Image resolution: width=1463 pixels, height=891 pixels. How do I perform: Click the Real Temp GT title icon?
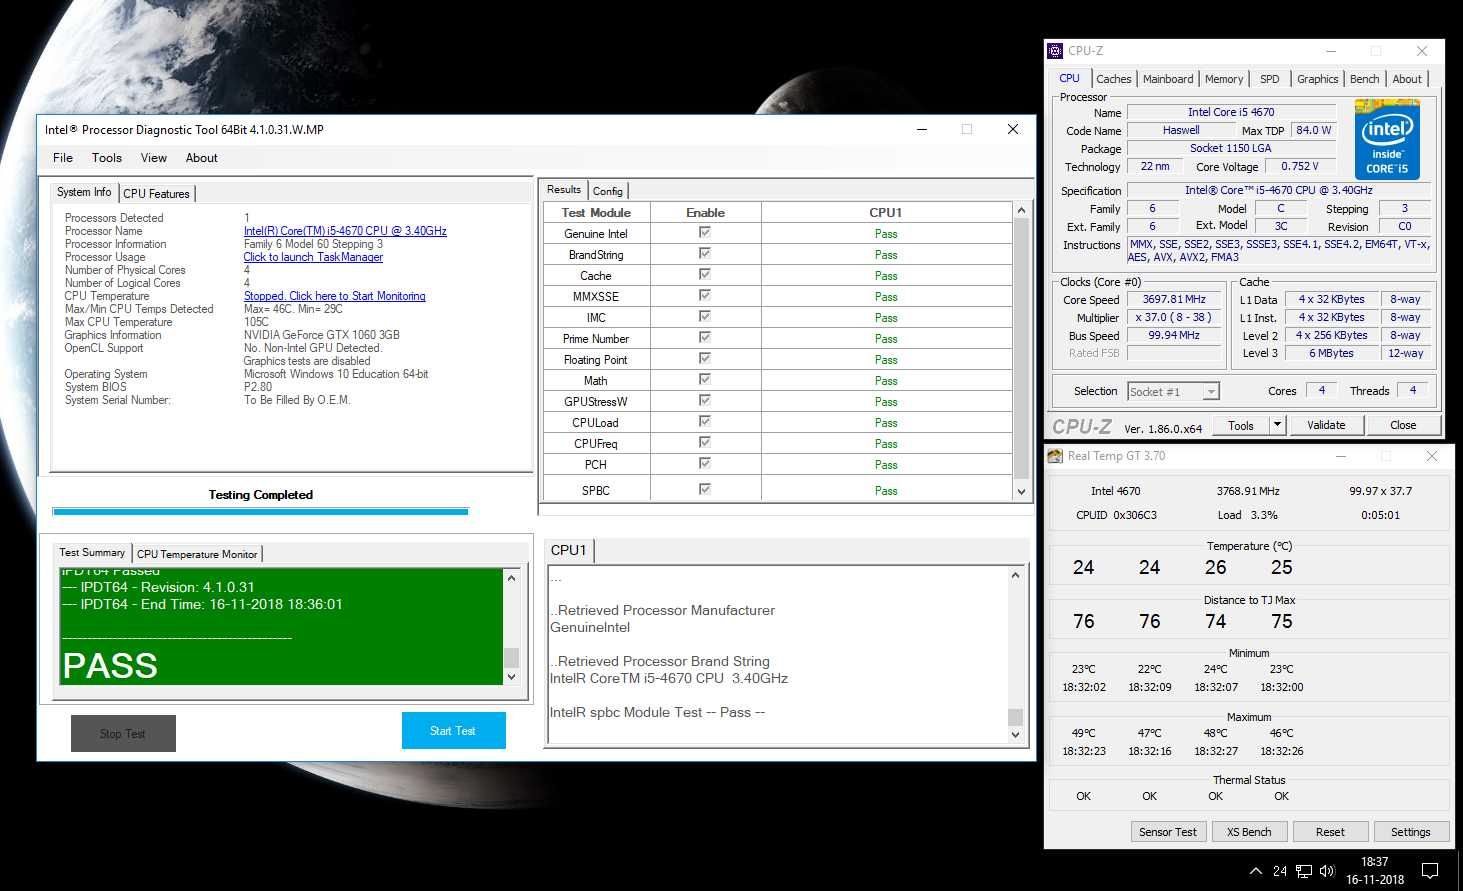point(1054,456)
